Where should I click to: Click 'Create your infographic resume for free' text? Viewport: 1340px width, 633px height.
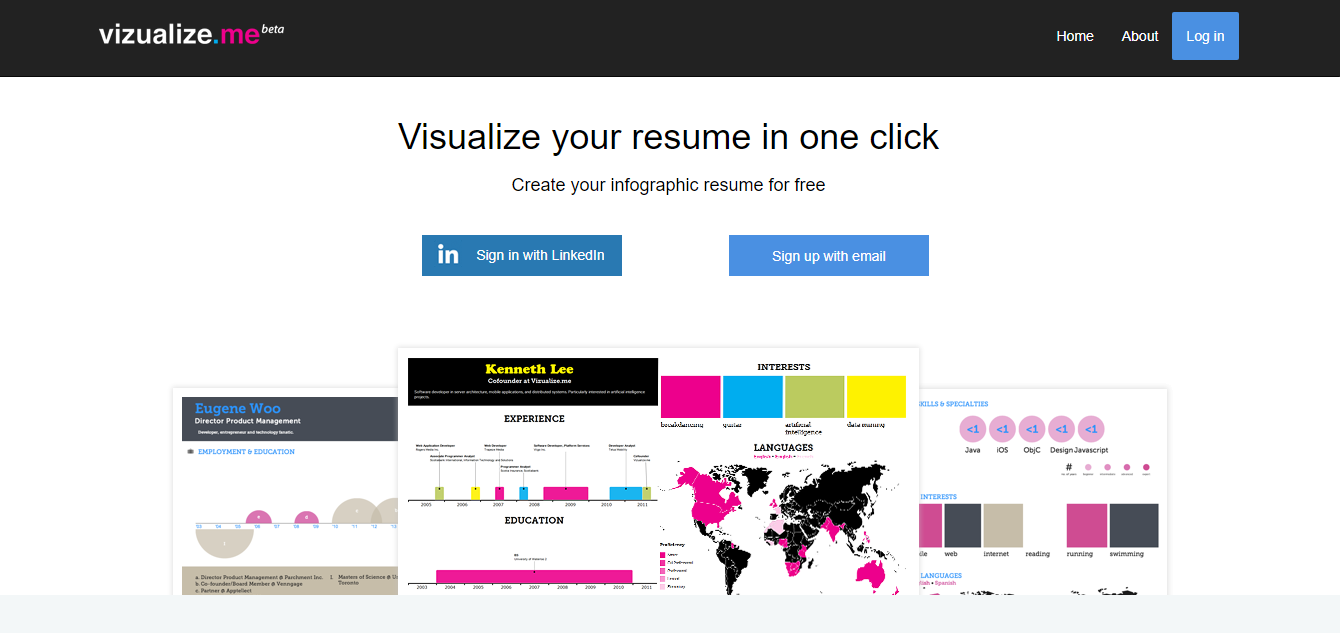669,185
